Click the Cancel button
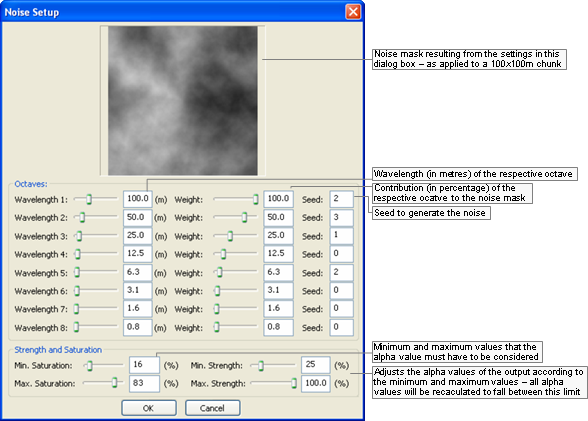The height and width of the screenshot is (421, 588). (213, 408)
